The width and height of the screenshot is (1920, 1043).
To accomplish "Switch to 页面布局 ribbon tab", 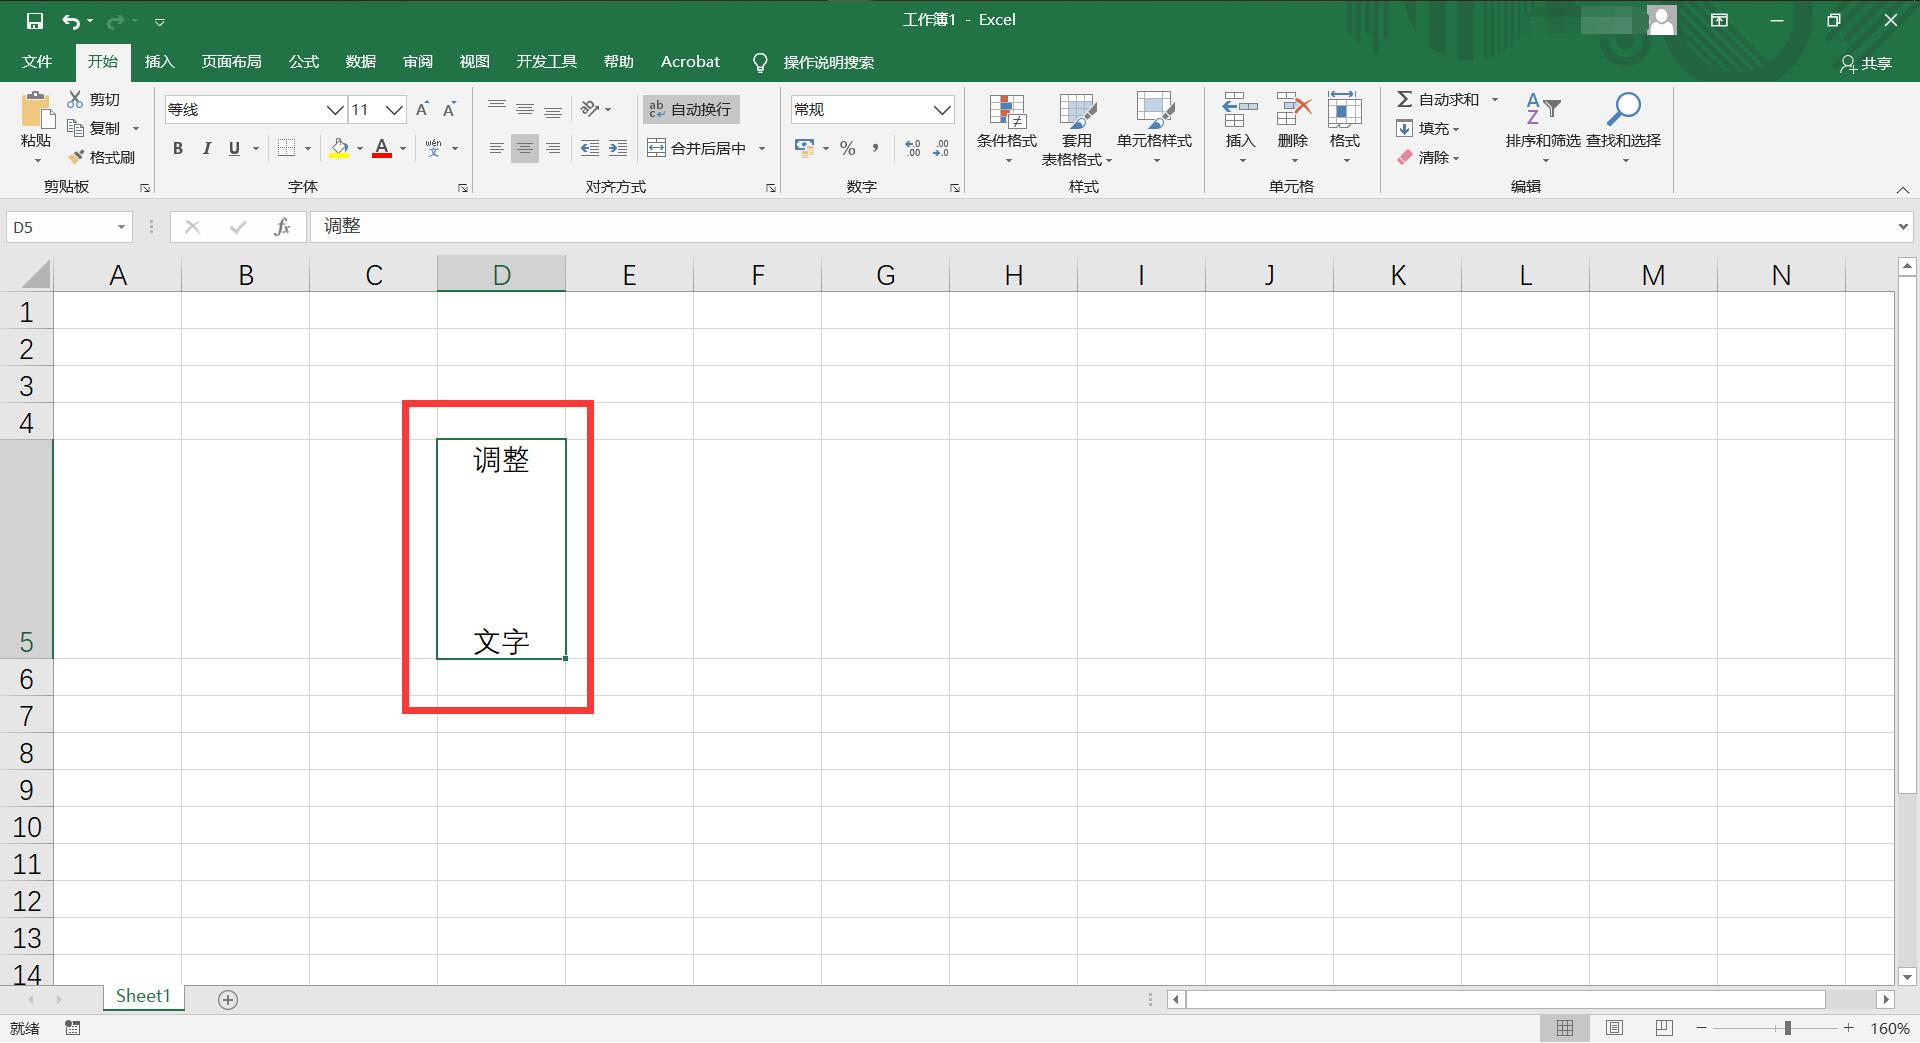I will coord(231,61).
